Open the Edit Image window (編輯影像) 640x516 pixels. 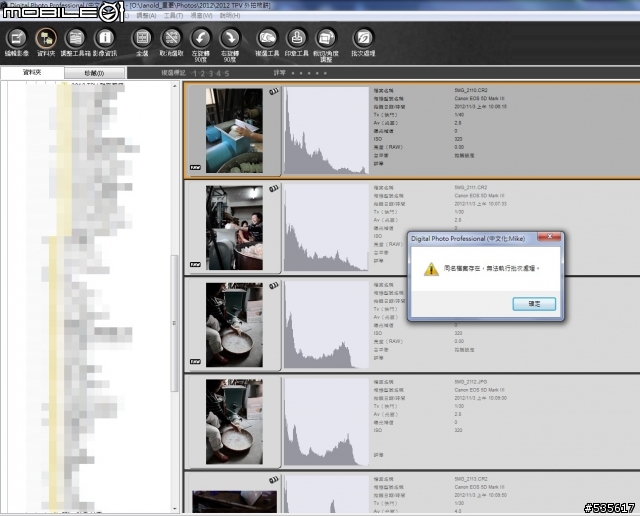[x=16, y=42]
